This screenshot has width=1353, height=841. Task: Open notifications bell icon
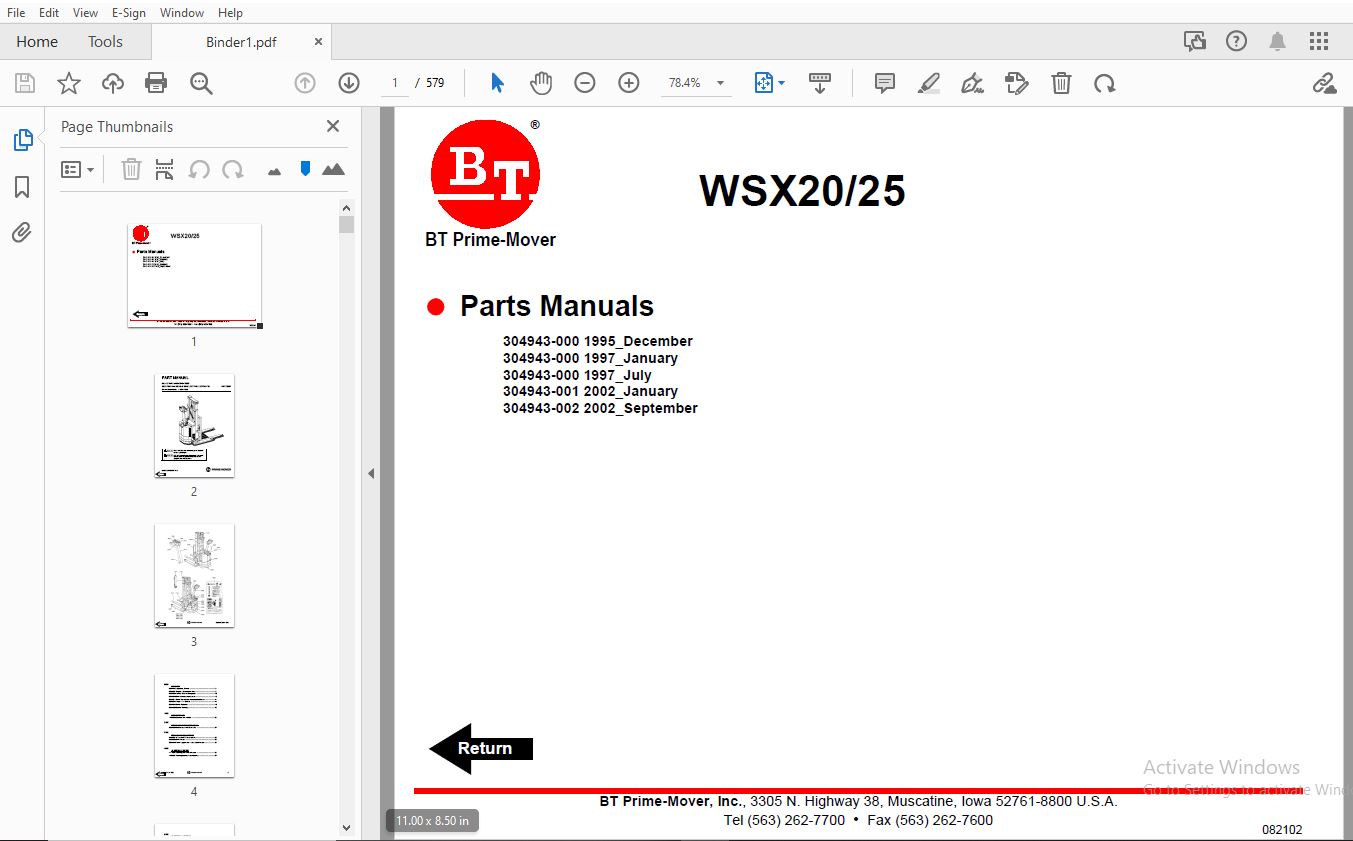coord(1277,42)
